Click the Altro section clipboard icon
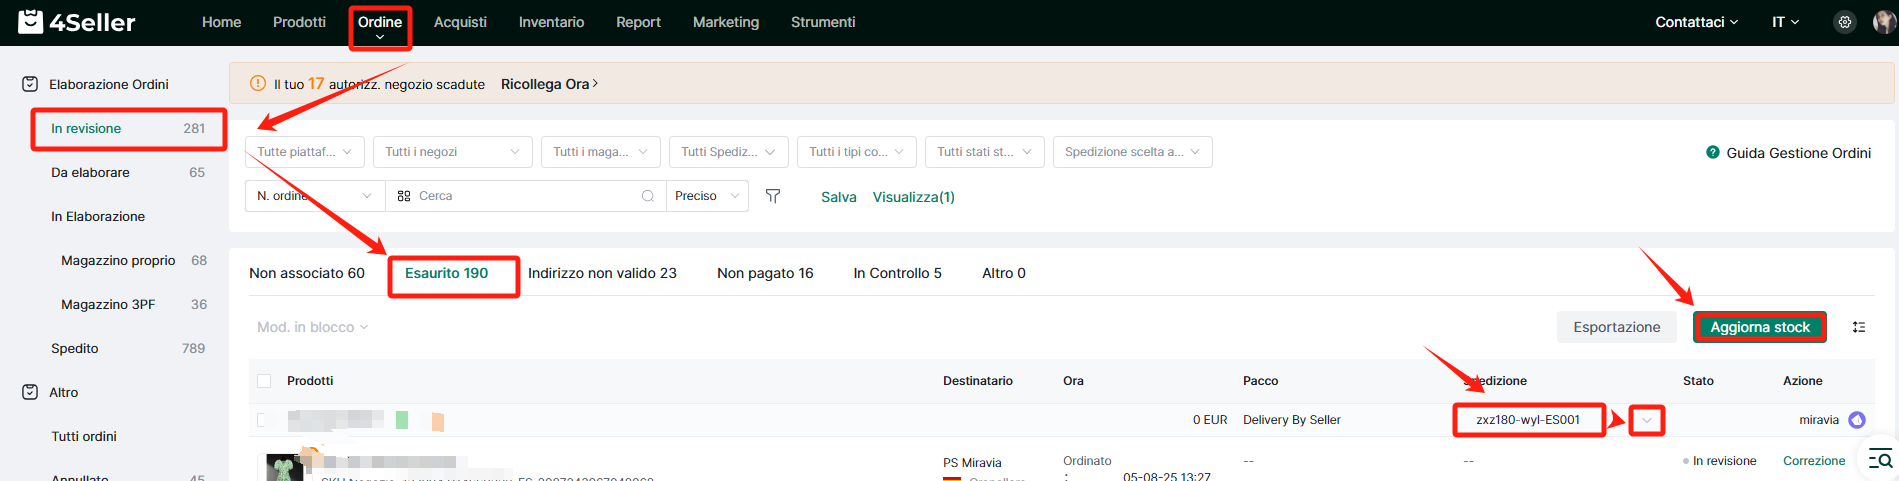The image size is (1899, 481). pyautogui.click(x=30, y=392)
